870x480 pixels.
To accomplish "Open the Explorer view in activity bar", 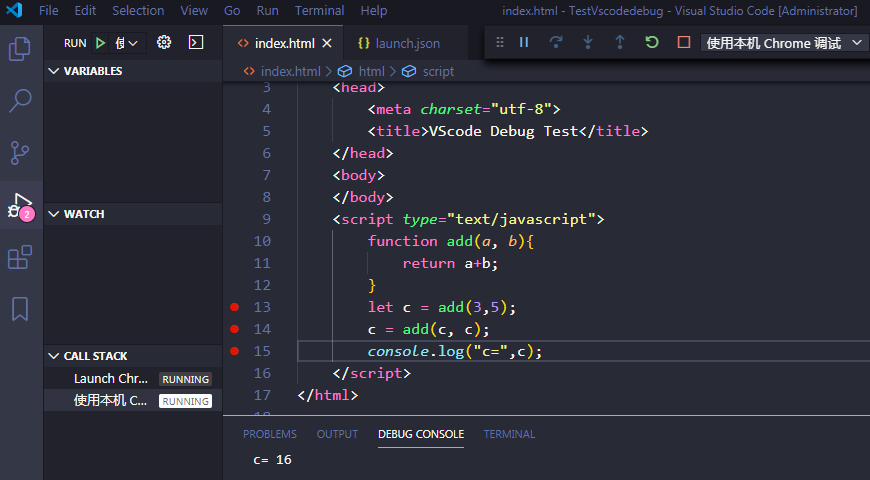I will 20,48.
